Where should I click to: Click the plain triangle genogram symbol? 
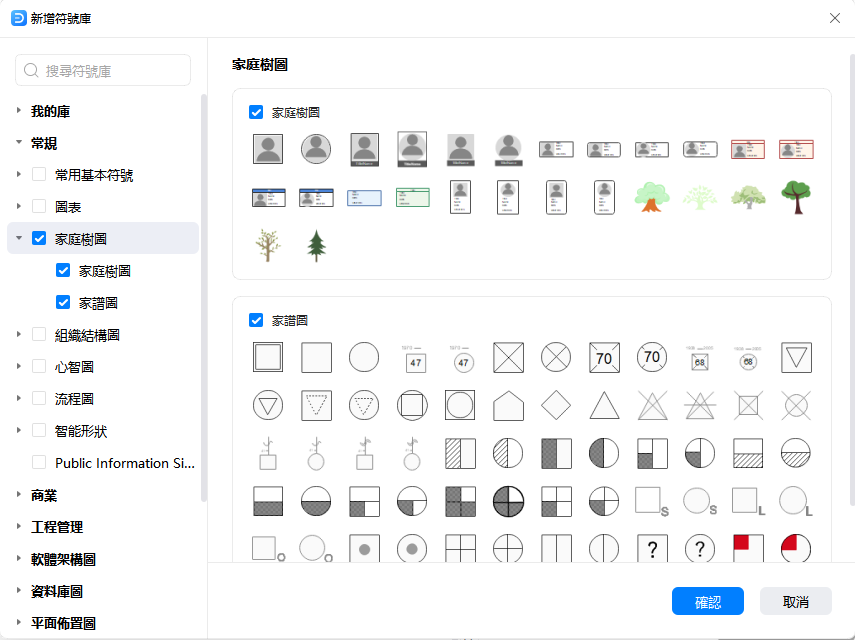tap(603, 405)
